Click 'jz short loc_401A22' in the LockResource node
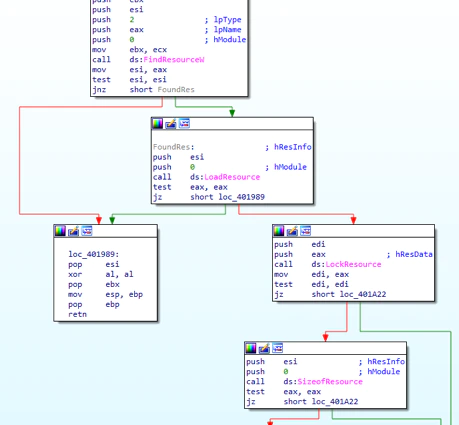This screenshot has height=425, width=459. [330, 294]
